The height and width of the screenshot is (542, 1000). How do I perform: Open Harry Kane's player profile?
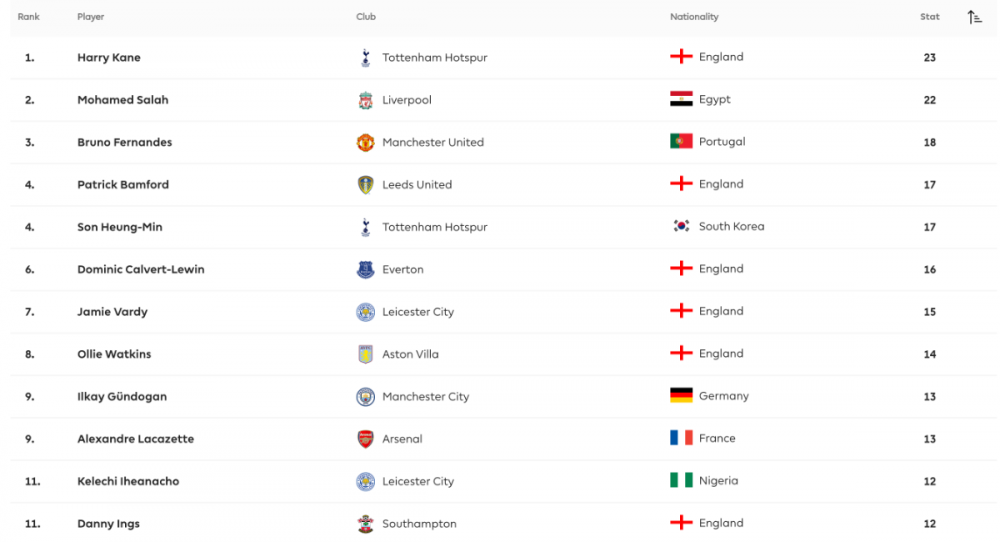109,58
